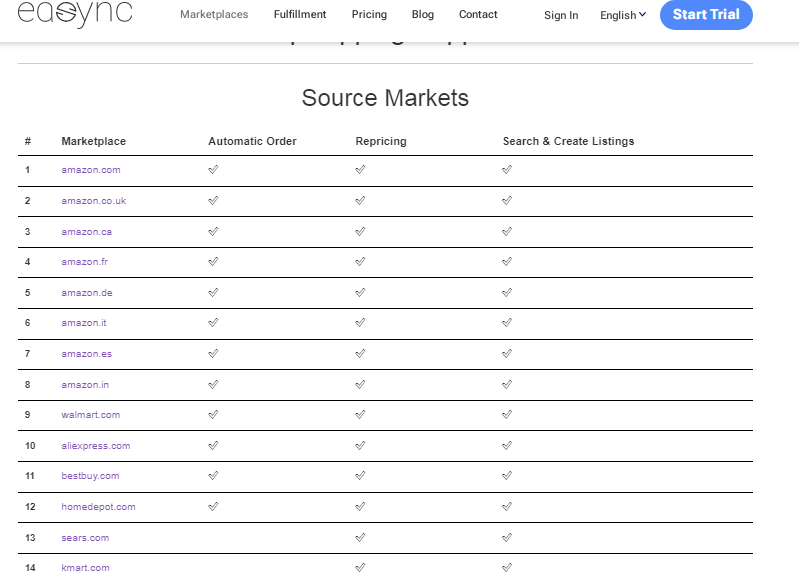Go to the Pricing page

pyautogui.click(x=369, y=14)
